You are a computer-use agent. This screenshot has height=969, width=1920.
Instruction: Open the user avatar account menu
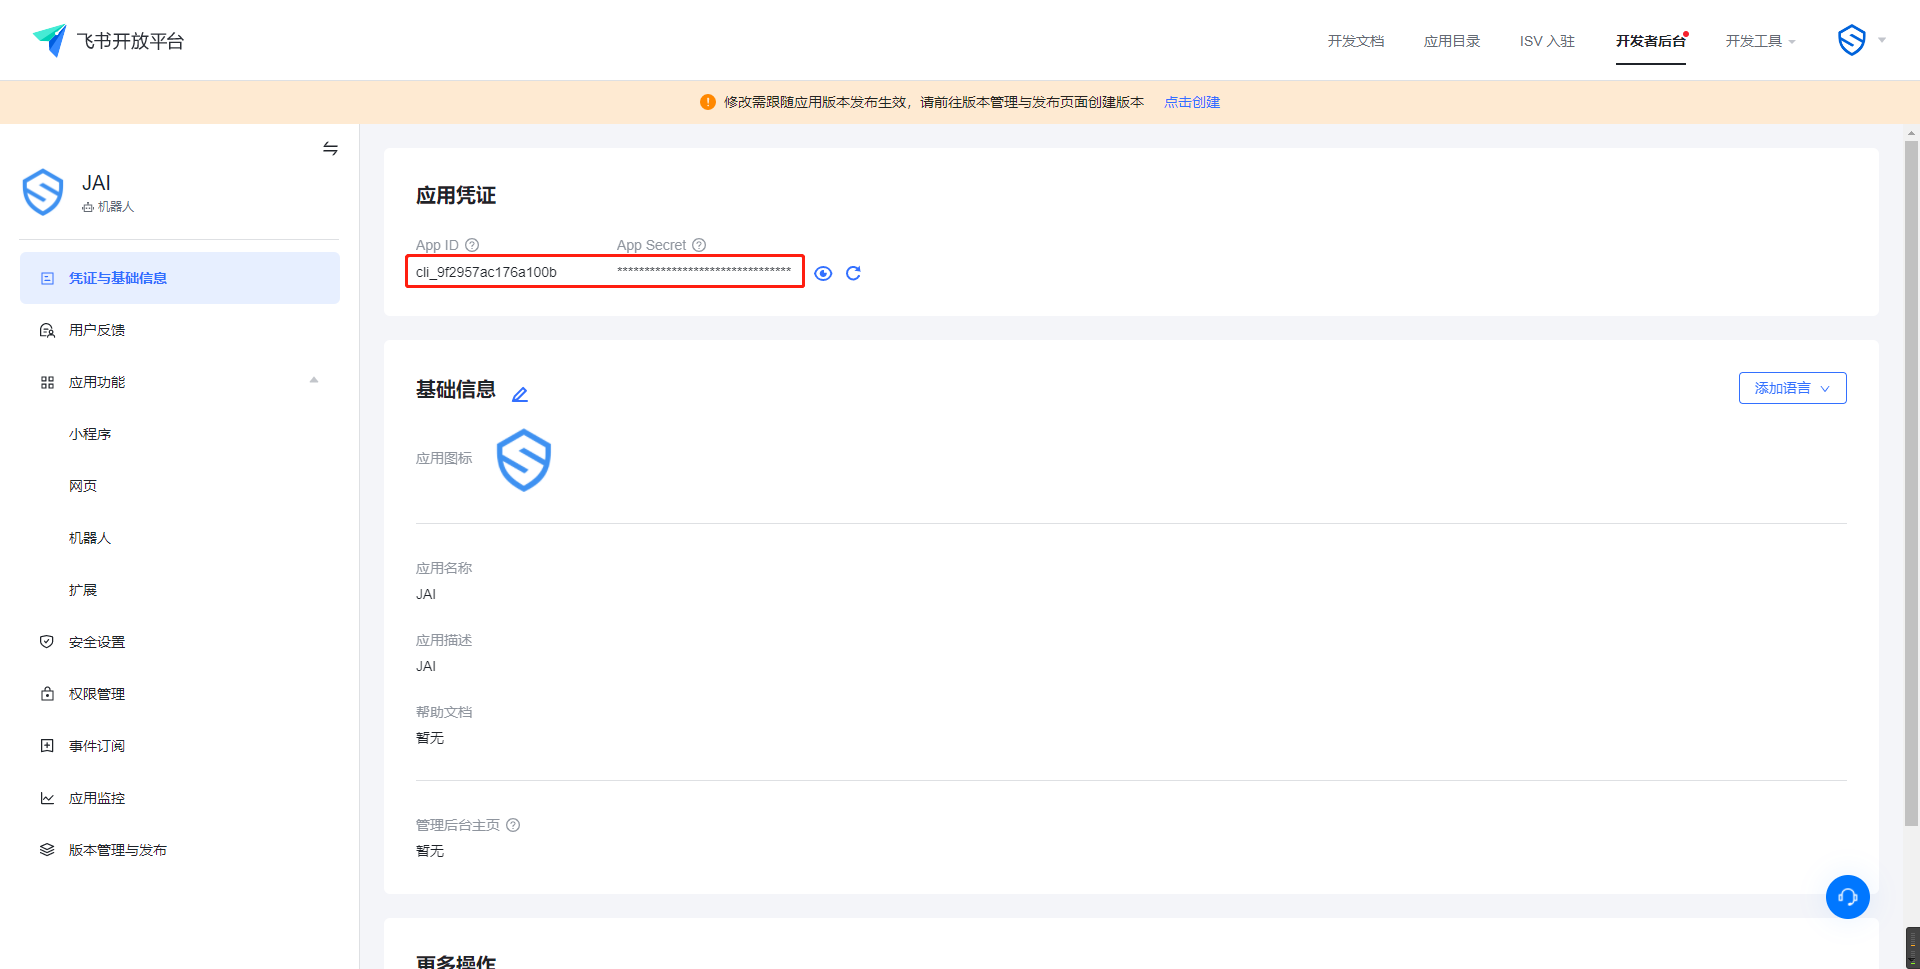click(1860, 40)
